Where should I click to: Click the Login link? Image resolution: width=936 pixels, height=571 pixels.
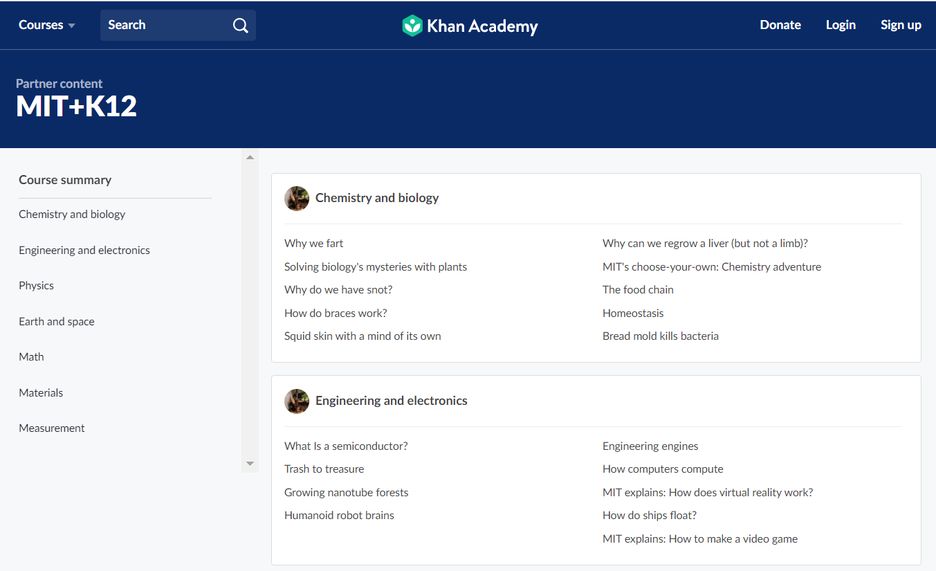click(840, 25)
